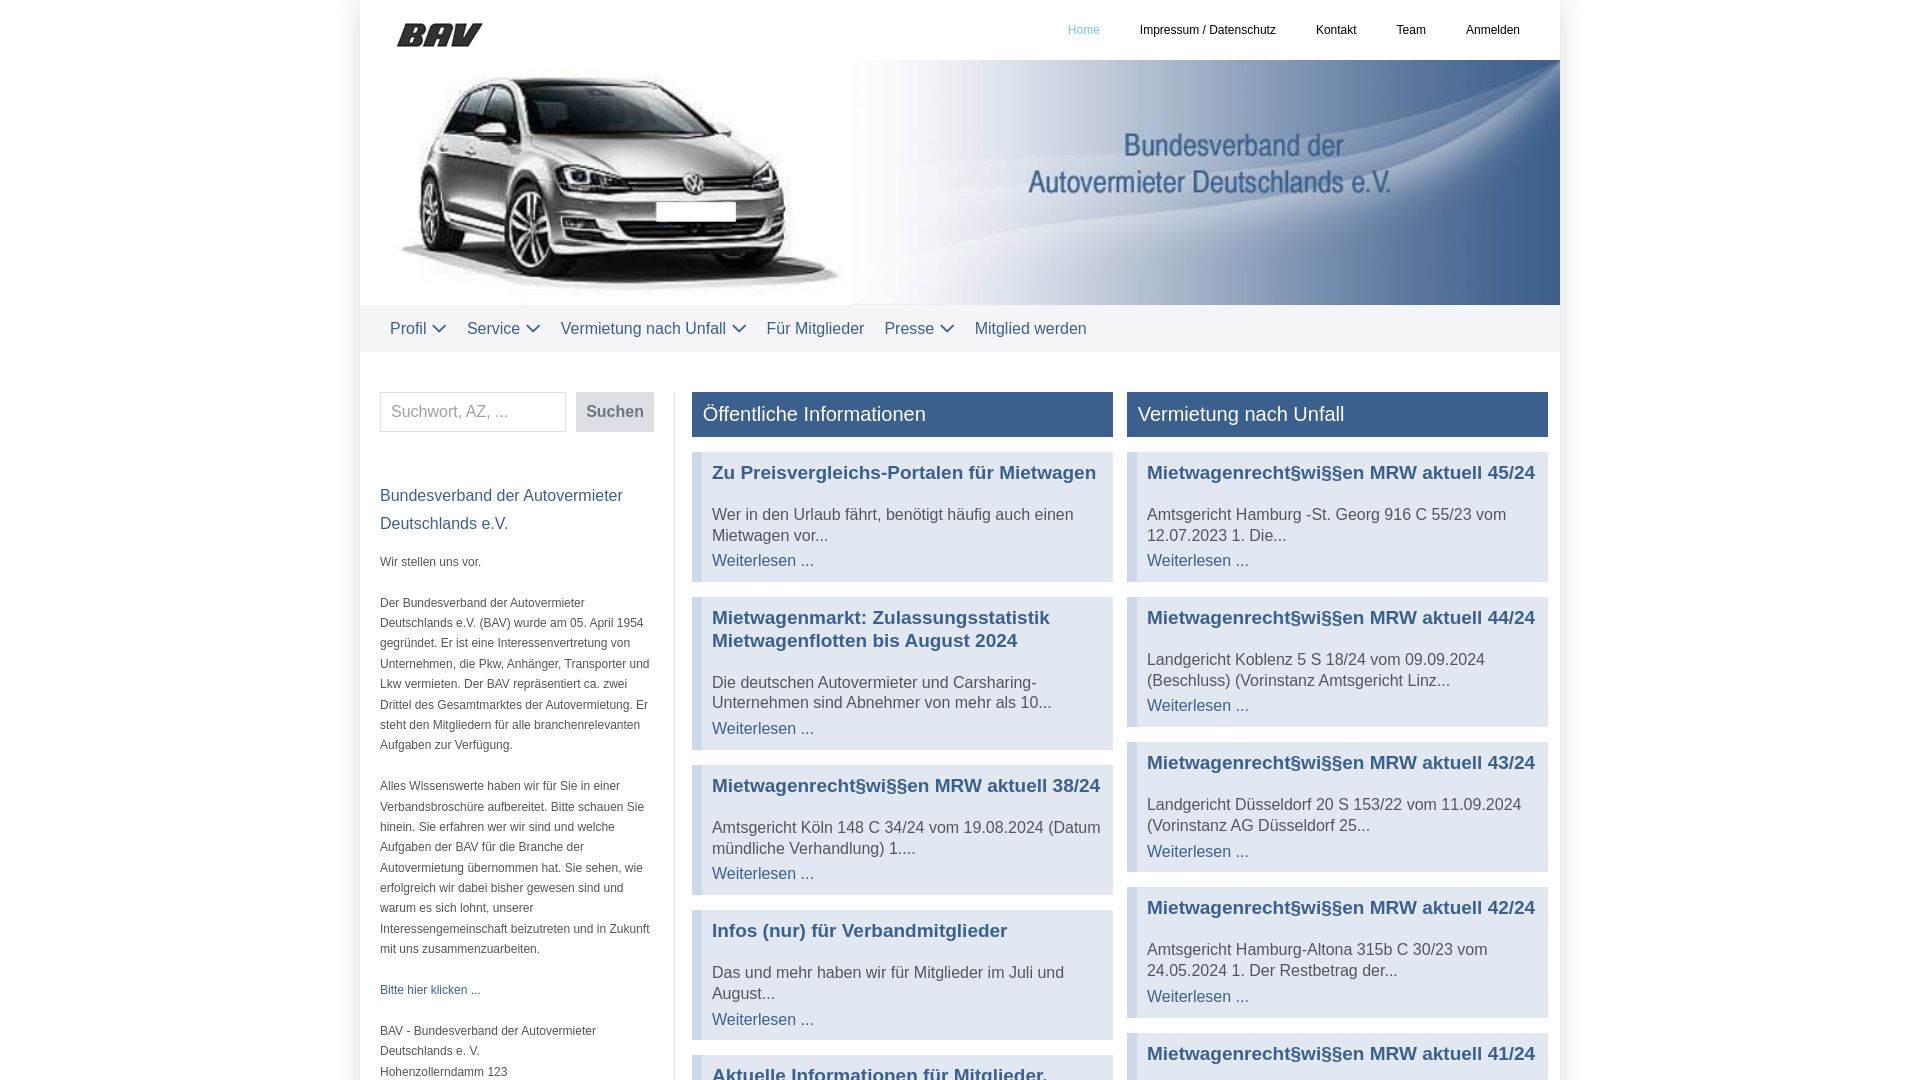
Task: Click Weiterlesen under MRW aktuell 45/24
Action: click(1198, 561)
